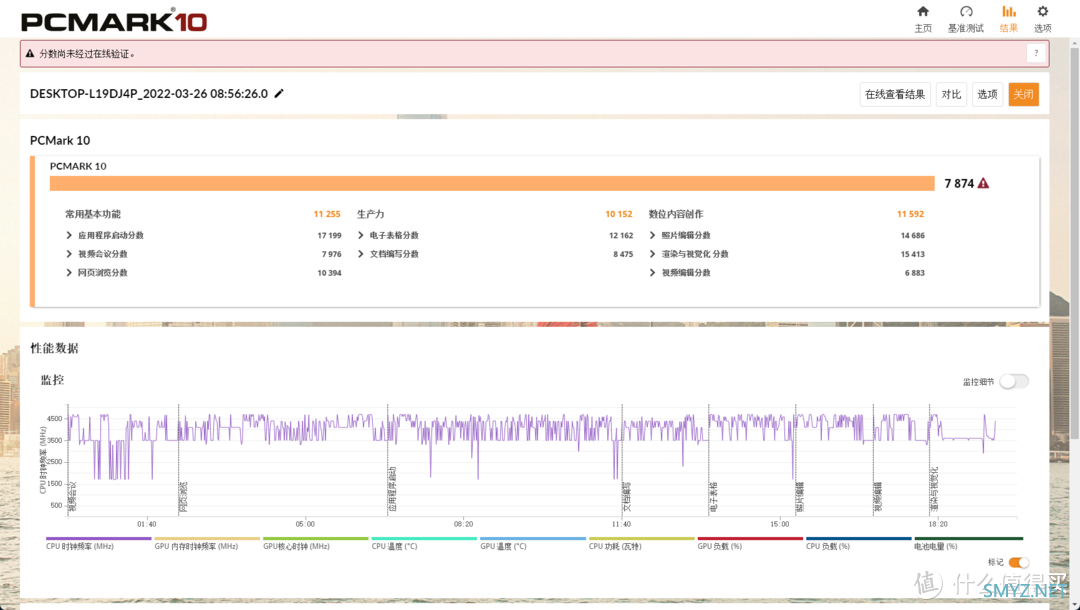This screenshot has height=610, width=1080.
Task: Expand 视频编辑分数 row
Action: (653, 273)
